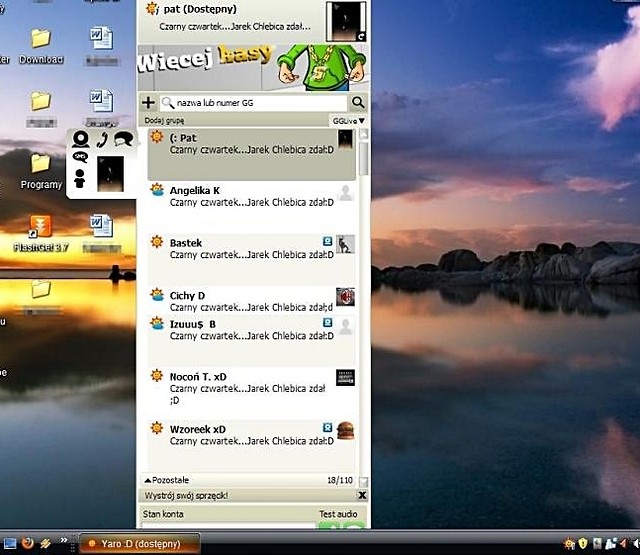Click blue profile badge next to Bastek
640x555 pixels.
pos(327,241)
